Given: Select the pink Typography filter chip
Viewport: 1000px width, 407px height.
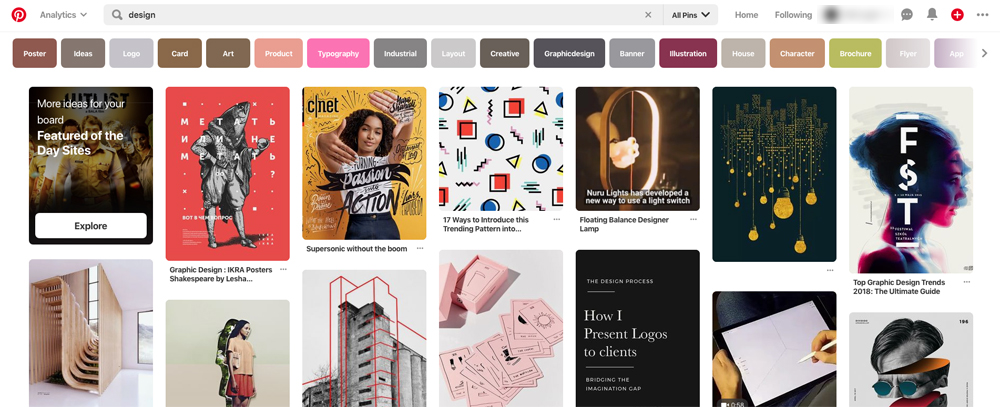Looking at the screenshot, I should pyautogui.click(x=338, y=54).
